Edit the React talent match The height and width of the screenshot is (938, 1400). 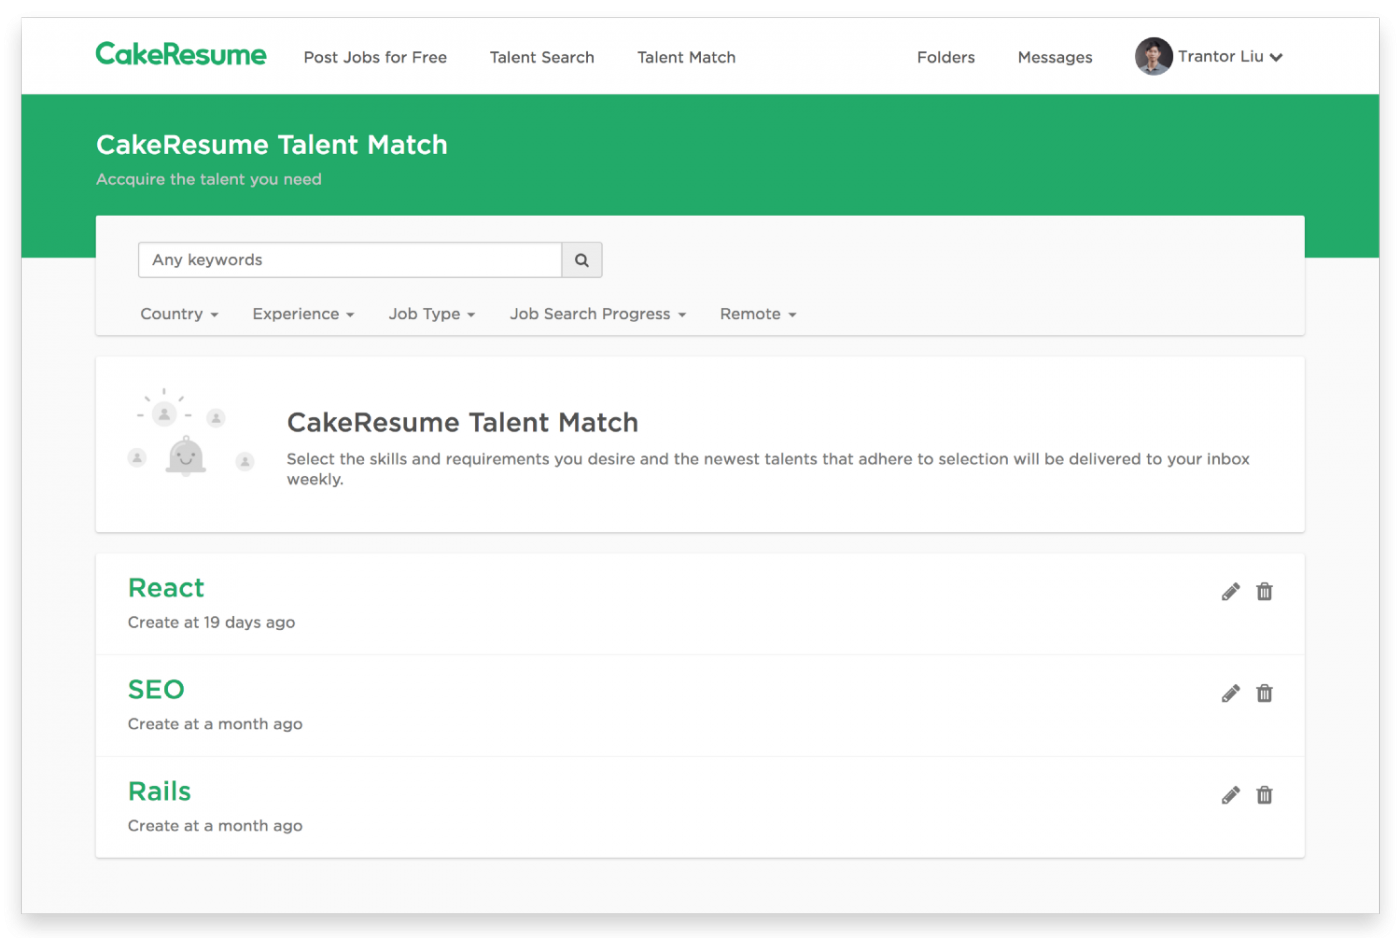pyautogui.click(x=1231, y=592)
